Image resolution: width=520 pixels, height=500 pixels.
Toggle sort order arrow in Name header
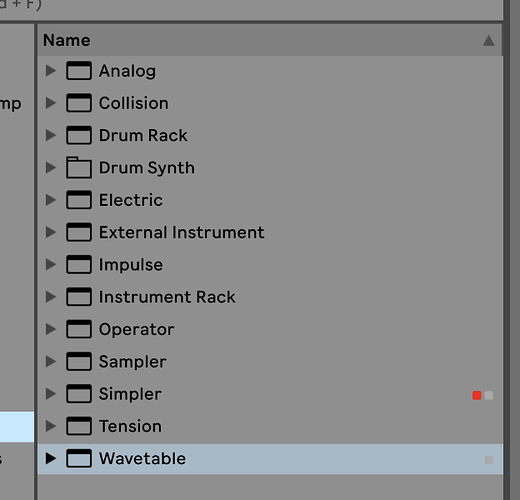[489, 41]
